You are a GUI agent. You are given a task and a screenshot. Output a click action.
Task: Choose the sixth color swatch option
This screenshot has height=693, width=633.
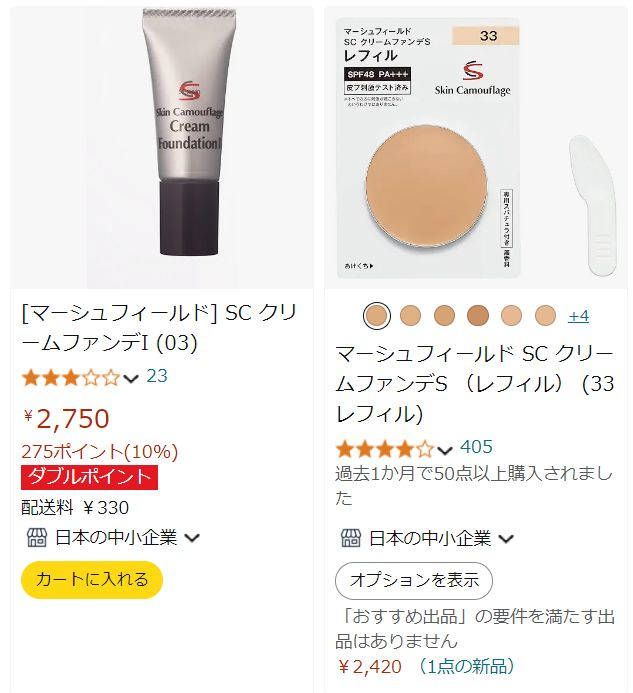click(545, 316)
